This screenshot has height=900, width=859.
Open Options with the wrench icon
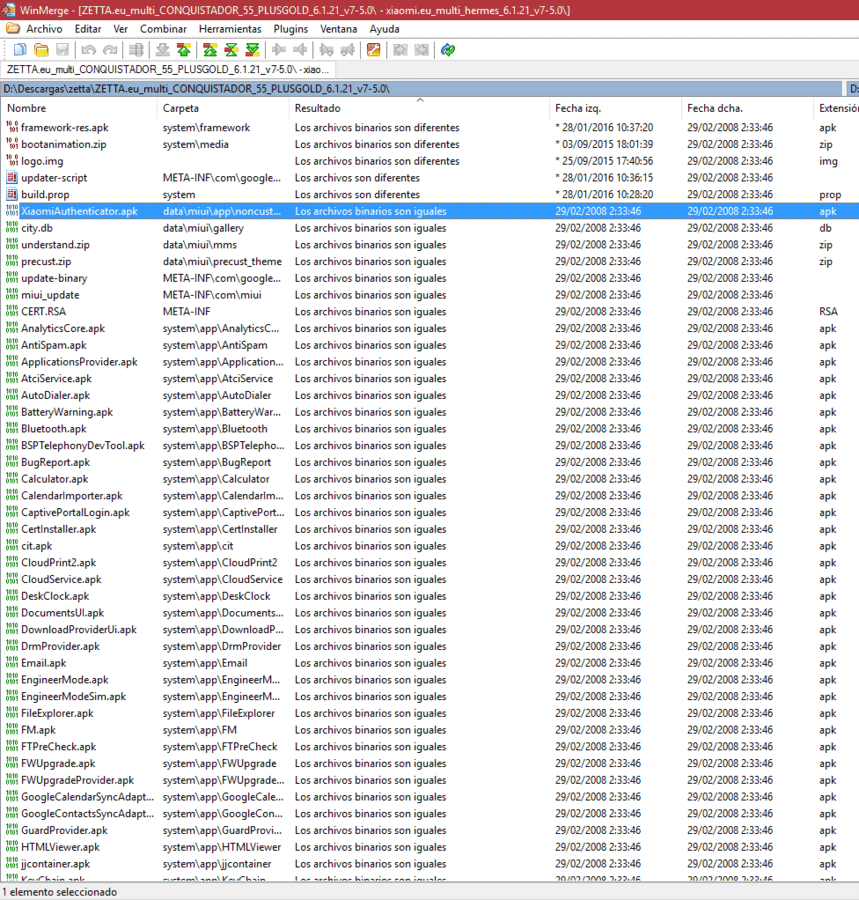click(374, 50)
